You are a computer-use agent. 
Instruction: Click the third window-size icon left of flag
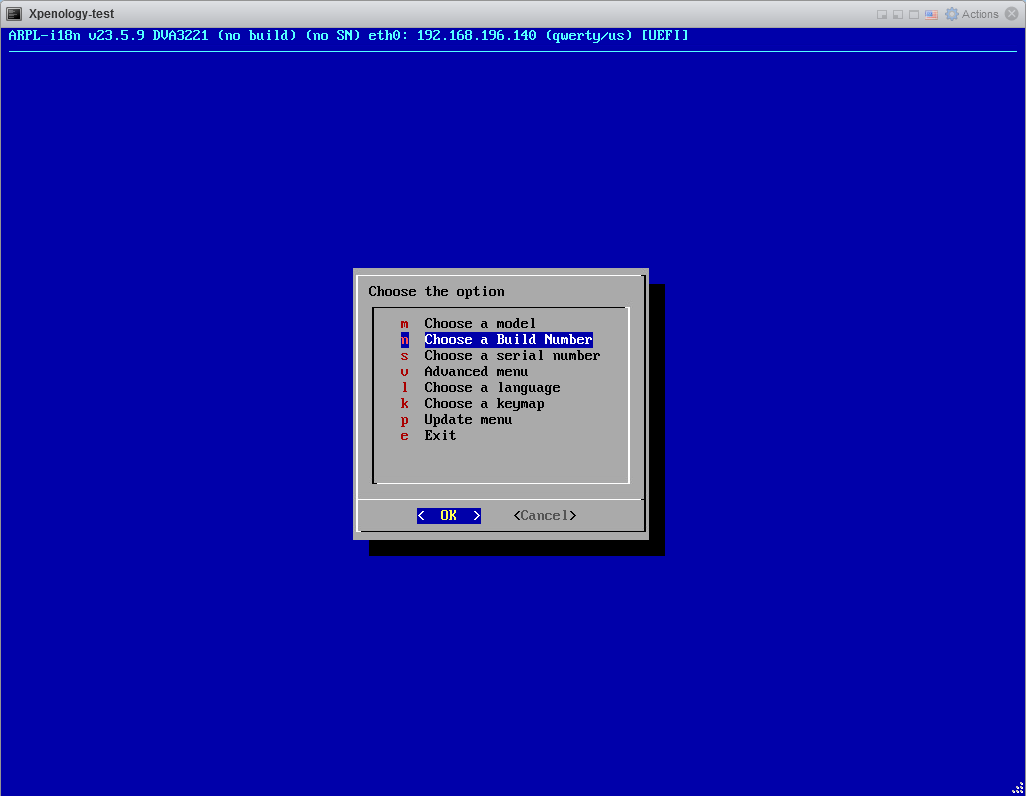(x=914, y=14)
